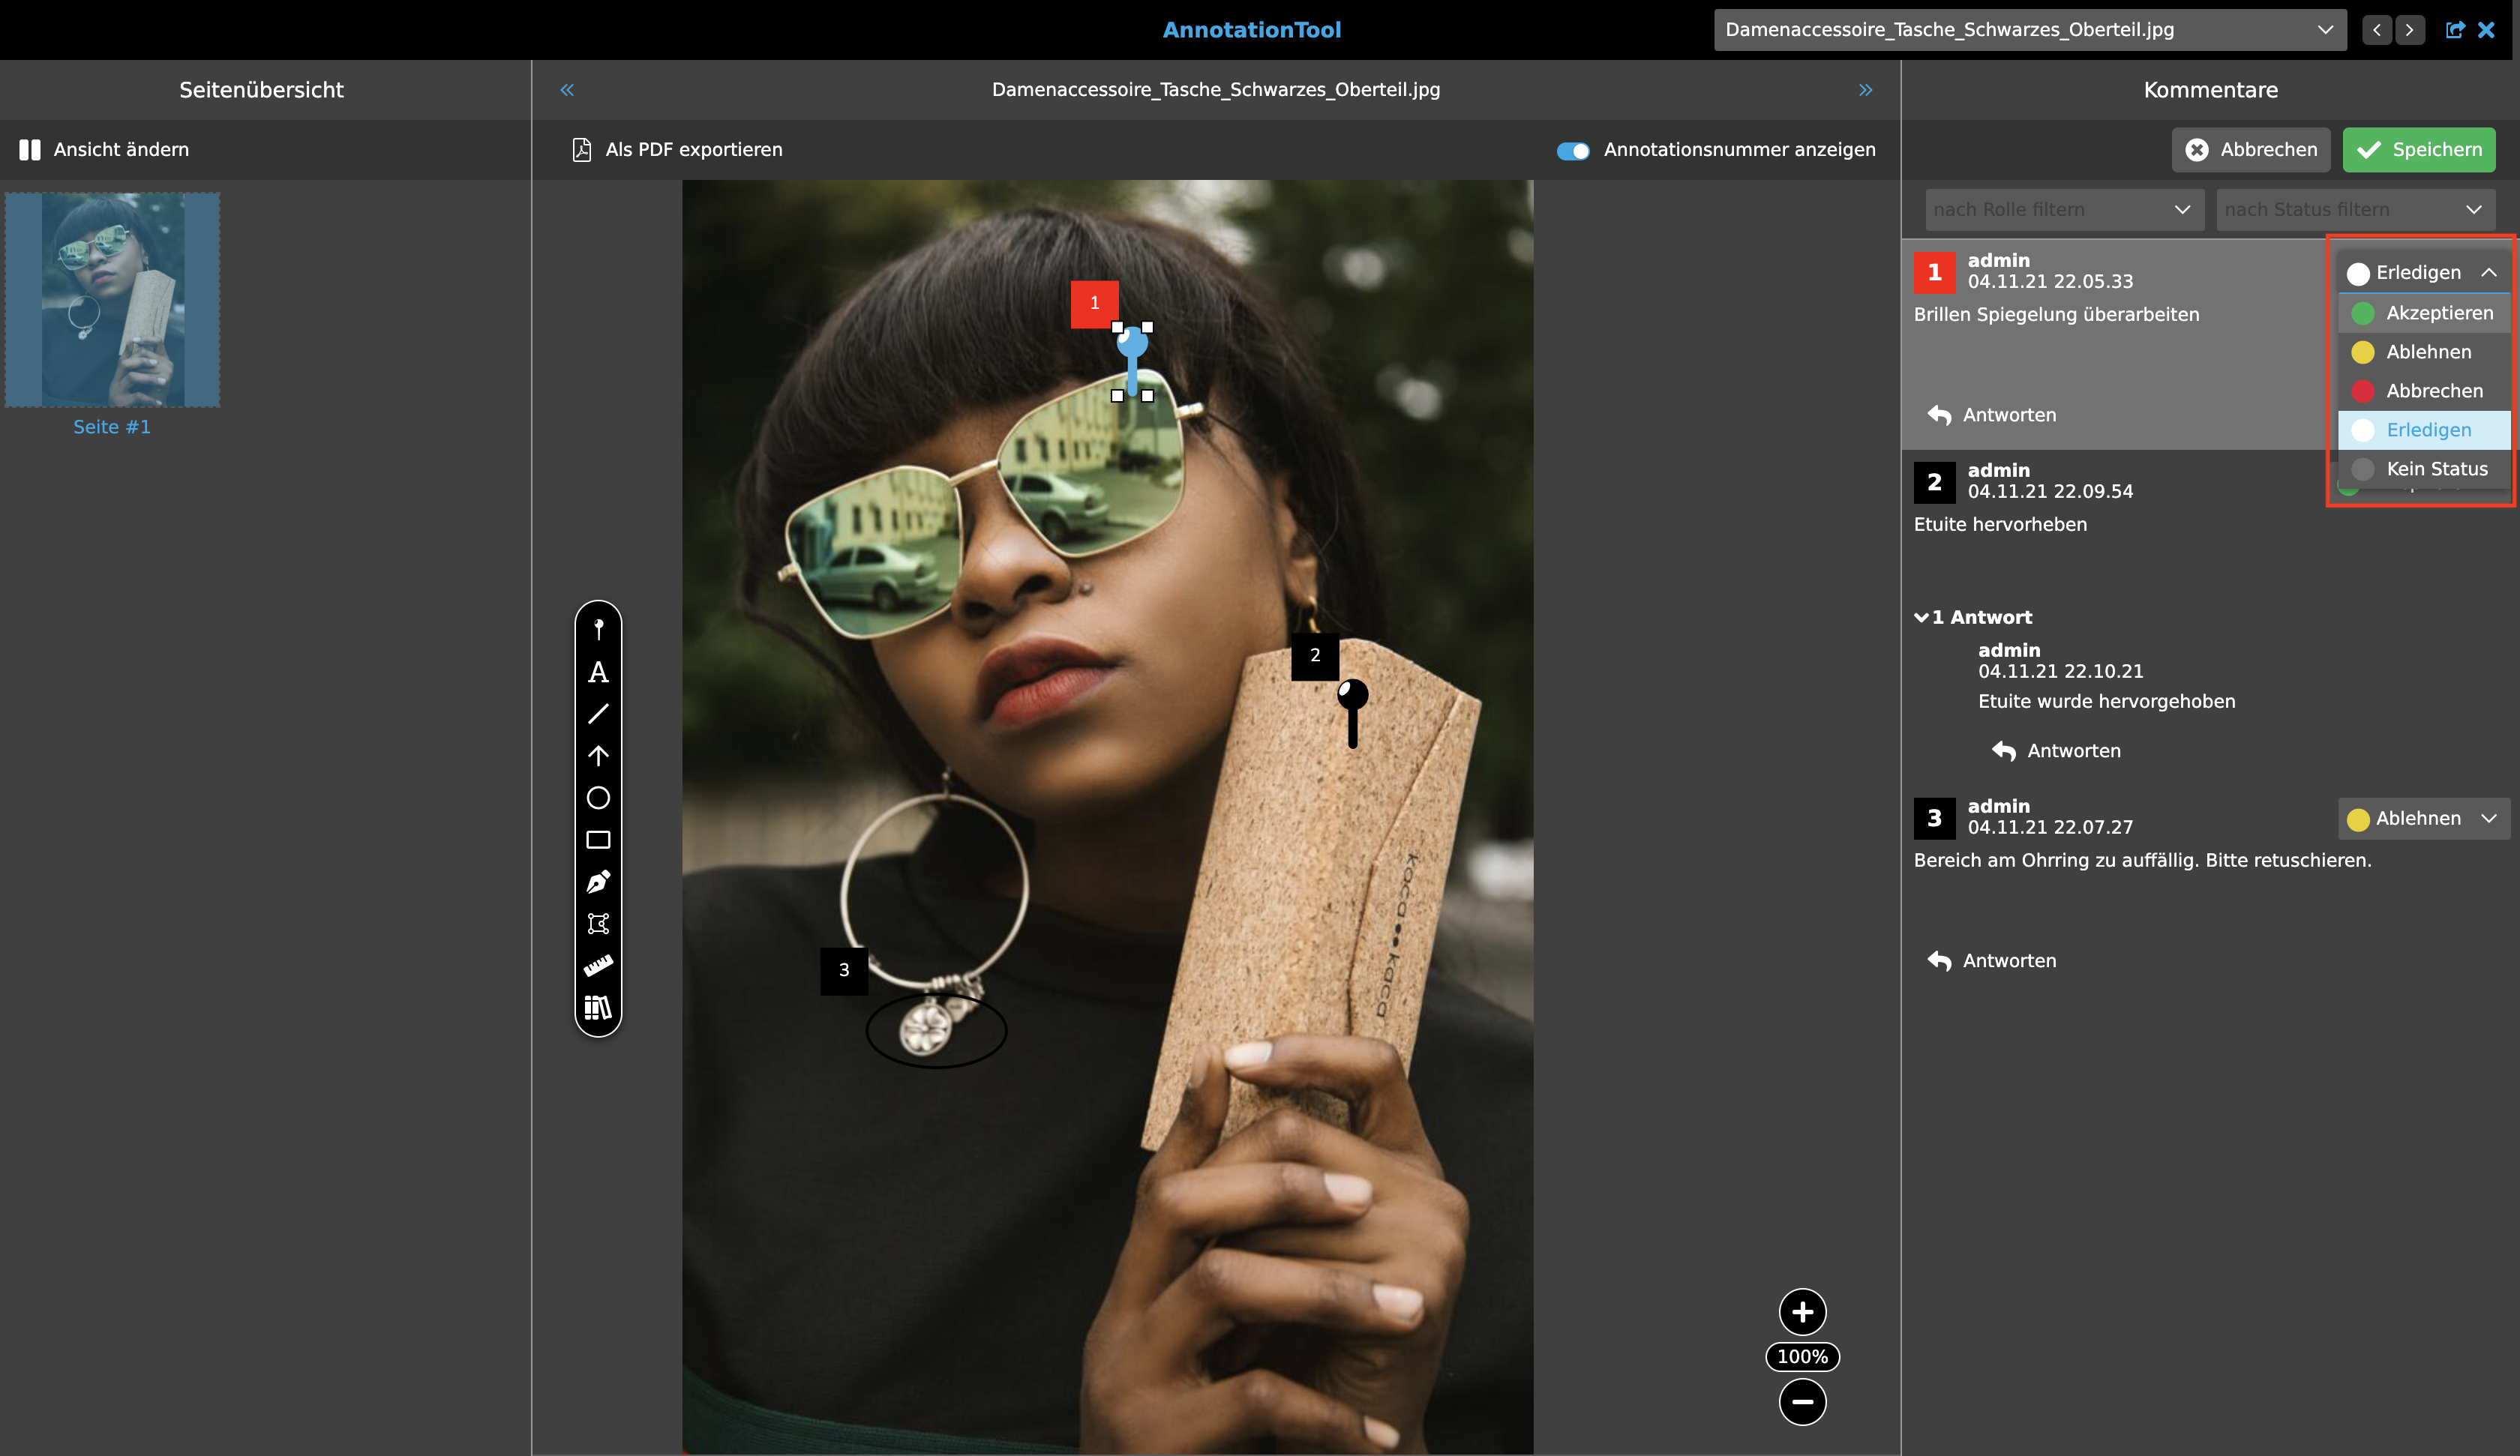Open the Ablehnen status dropdown on comment 3
This screenshot has height=1456, width=2520.
point(2422,818)
